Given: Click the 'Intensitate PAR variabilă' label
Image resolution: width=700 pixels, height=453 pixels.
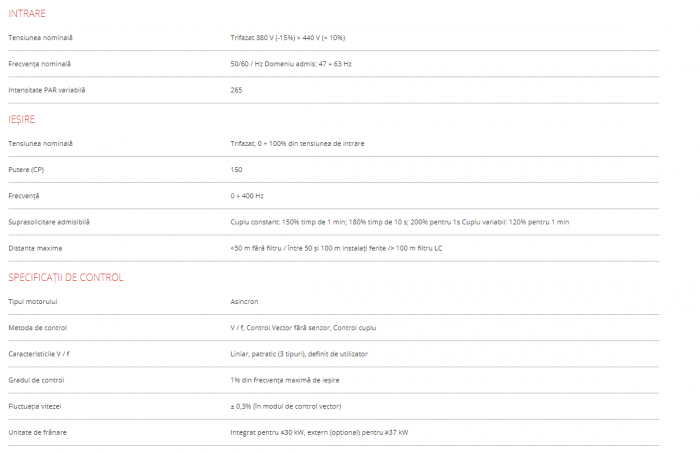Looking at the screenshot, I should 47,89.
